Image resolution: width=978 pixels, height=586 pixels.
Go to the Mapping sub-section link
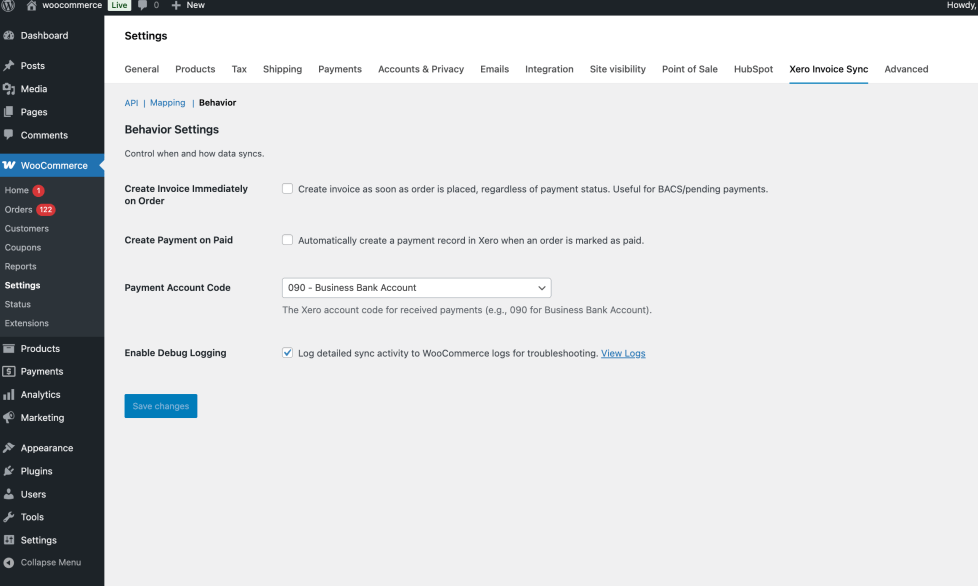[x=167, y=103]
